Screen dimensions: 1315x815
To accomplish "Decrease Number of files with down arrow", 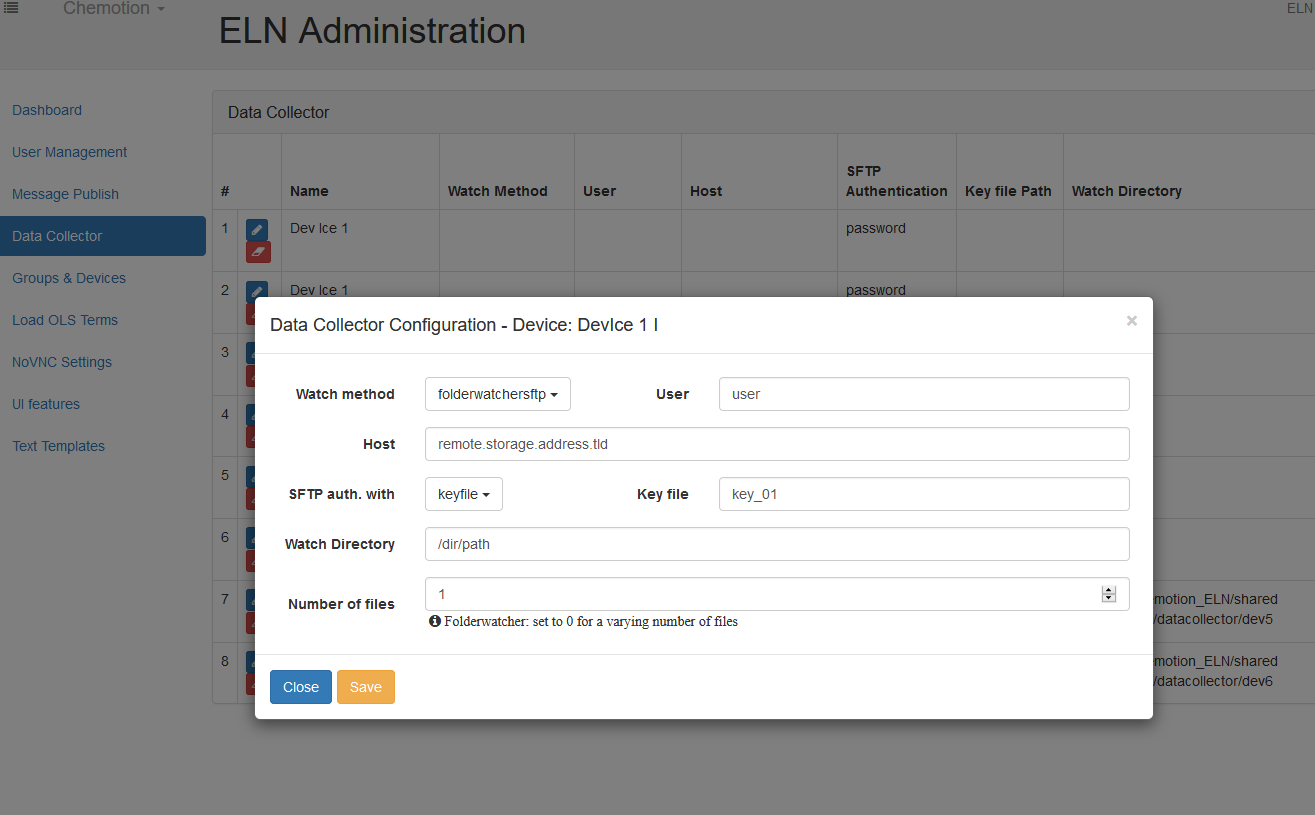I will coord(1108,598).
